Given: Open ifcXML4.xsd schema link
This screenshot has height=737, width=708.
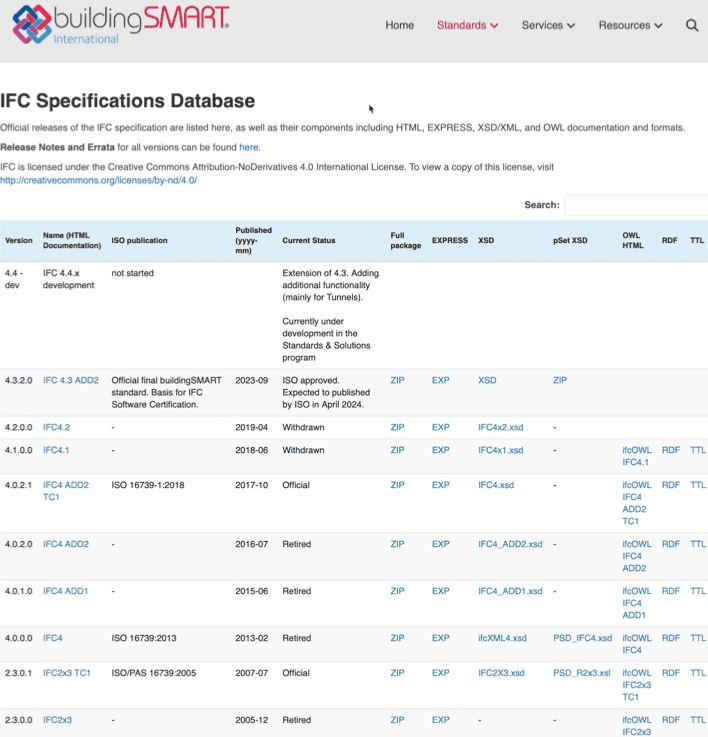Looking at the screenshot, I should [502, 638].
